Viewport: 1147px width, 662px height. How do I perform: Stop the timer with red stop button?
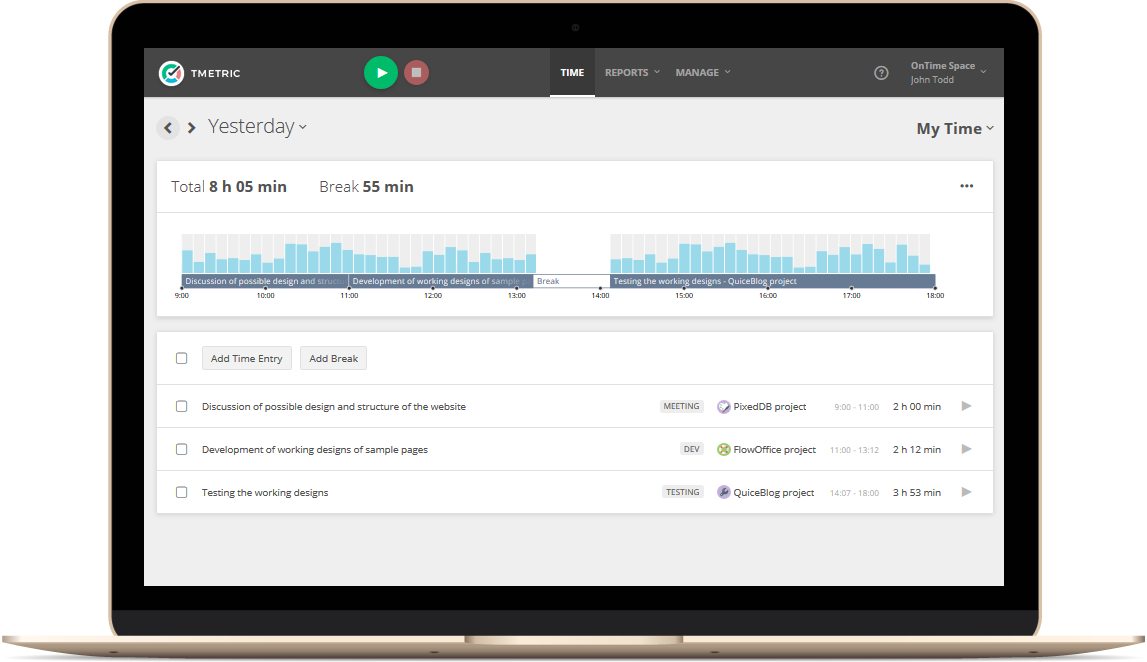pos(416,72)
